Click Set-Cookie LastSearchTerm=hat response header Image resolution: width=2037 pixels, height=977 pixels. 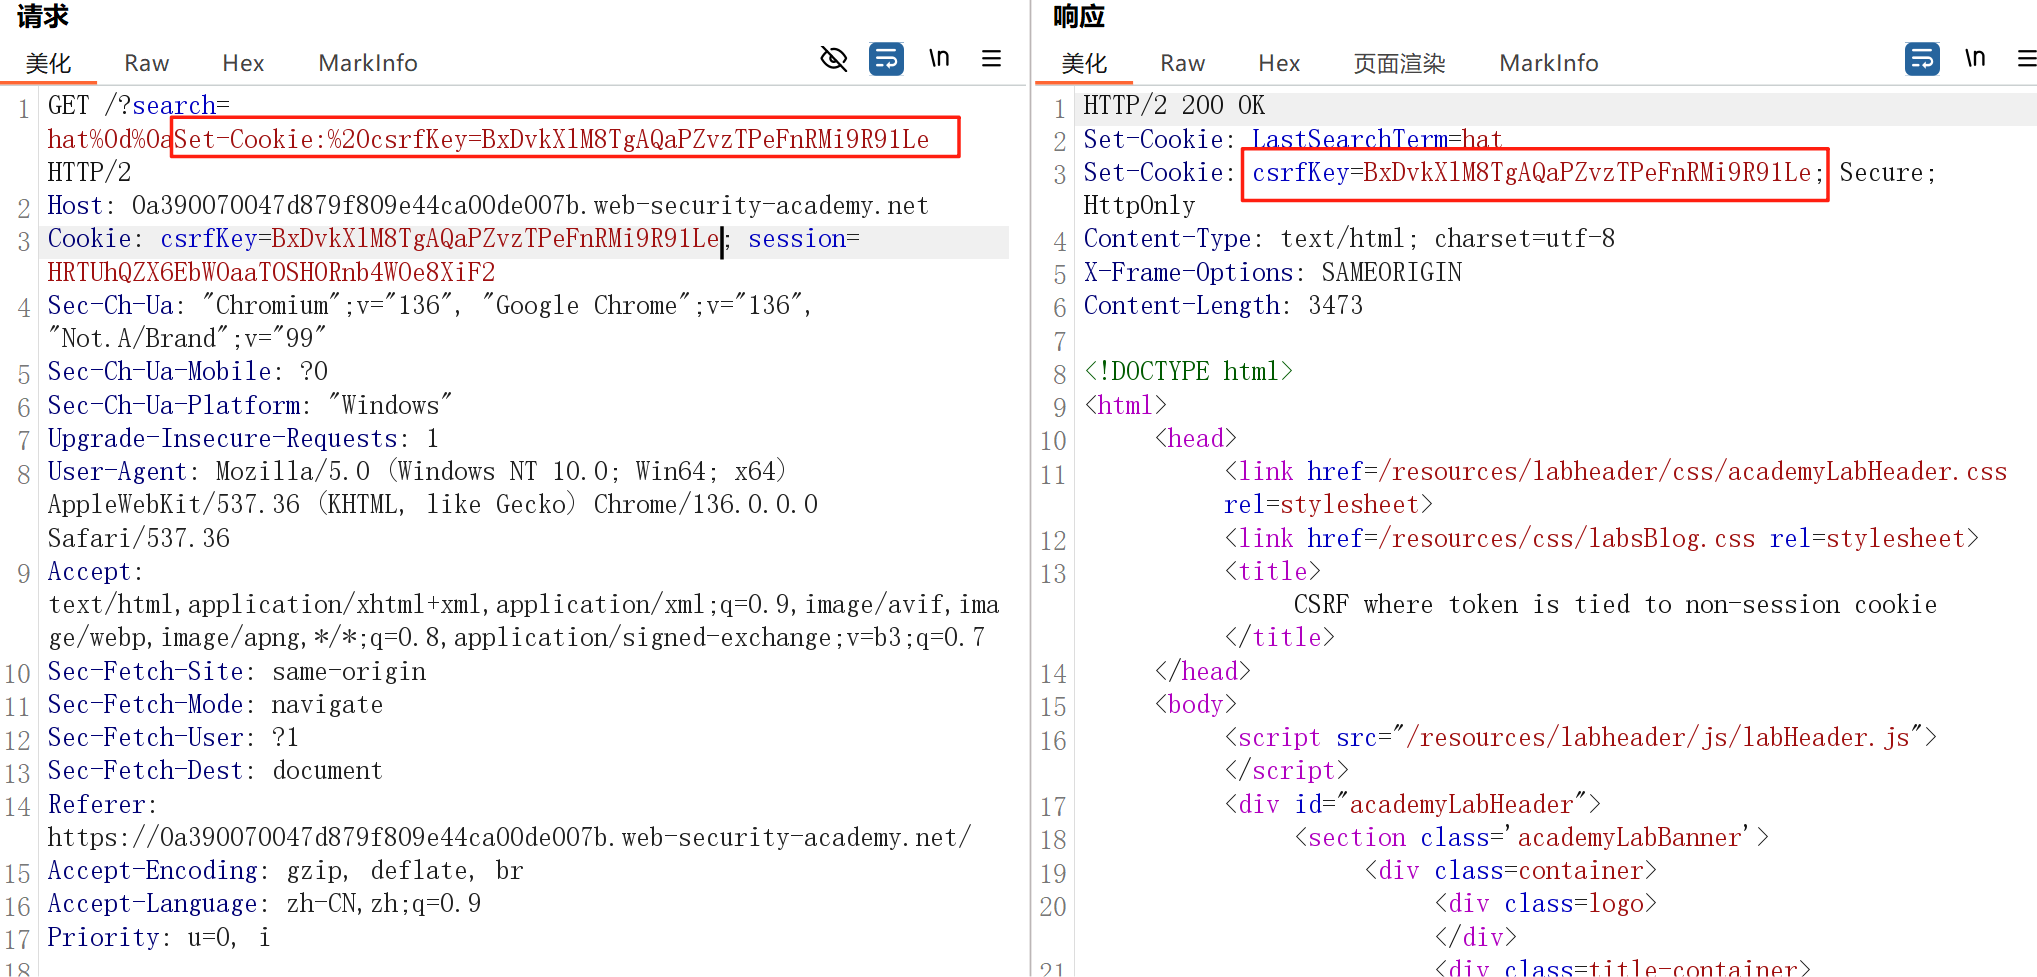click(1293, 139)
